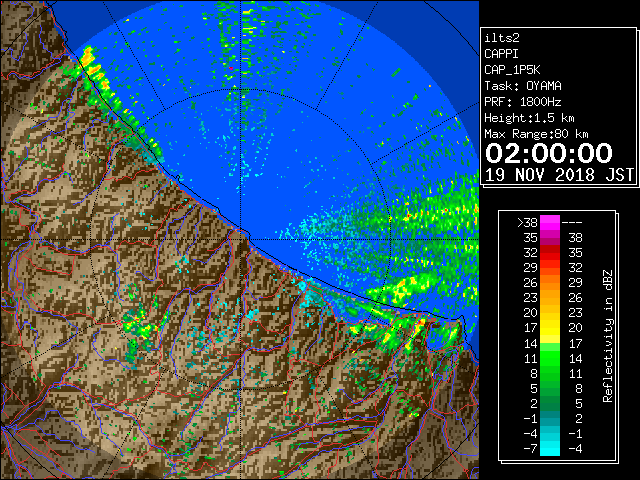
Task: Select the '-7' legend value
Action: coord(530,449)
